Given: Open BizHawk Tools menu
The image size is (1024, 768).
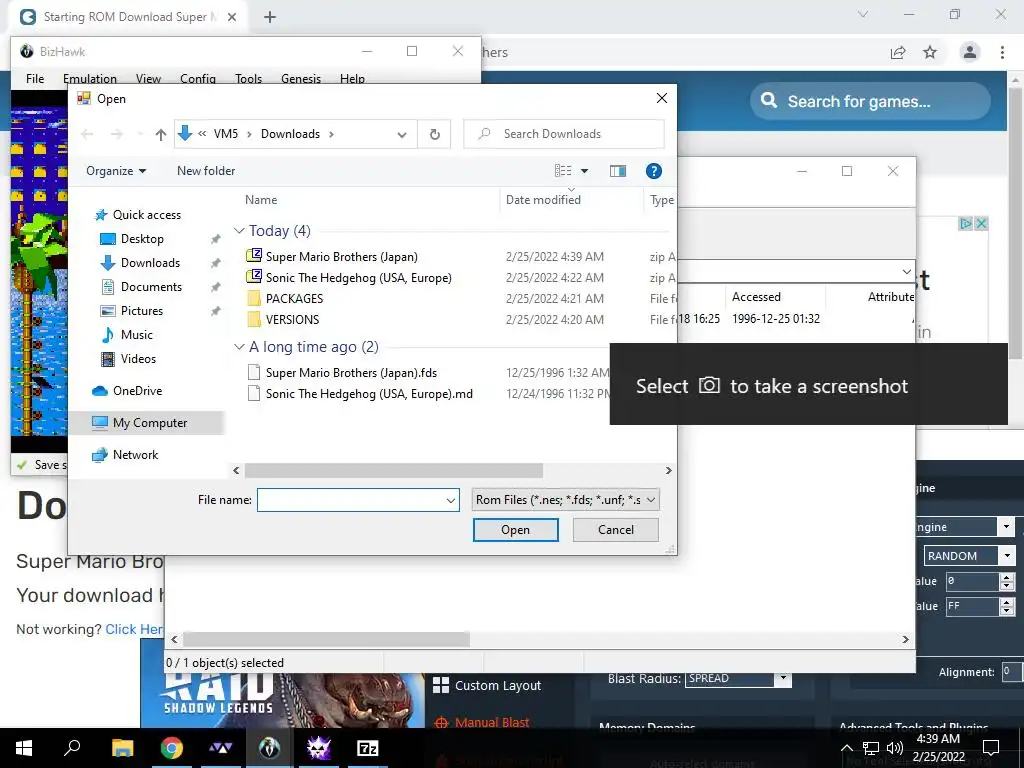Looking at the screenshot, I should point(248,78).
